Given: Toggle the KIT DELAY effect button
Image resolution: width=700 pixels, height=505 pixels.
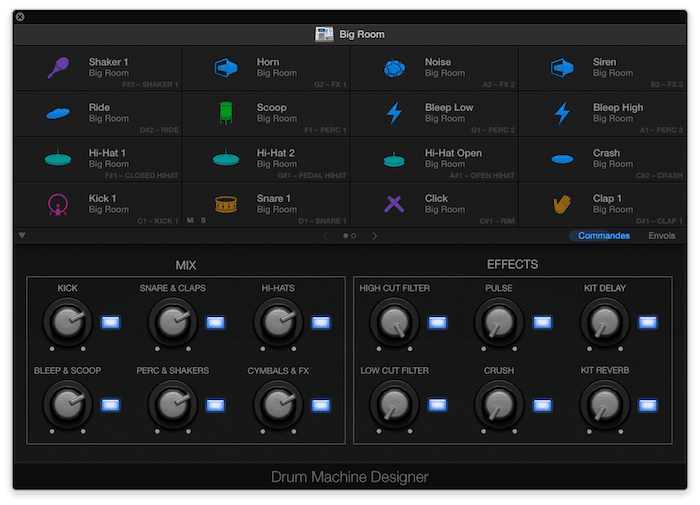Looking at the screenshot, I should (x=647, y=322).
